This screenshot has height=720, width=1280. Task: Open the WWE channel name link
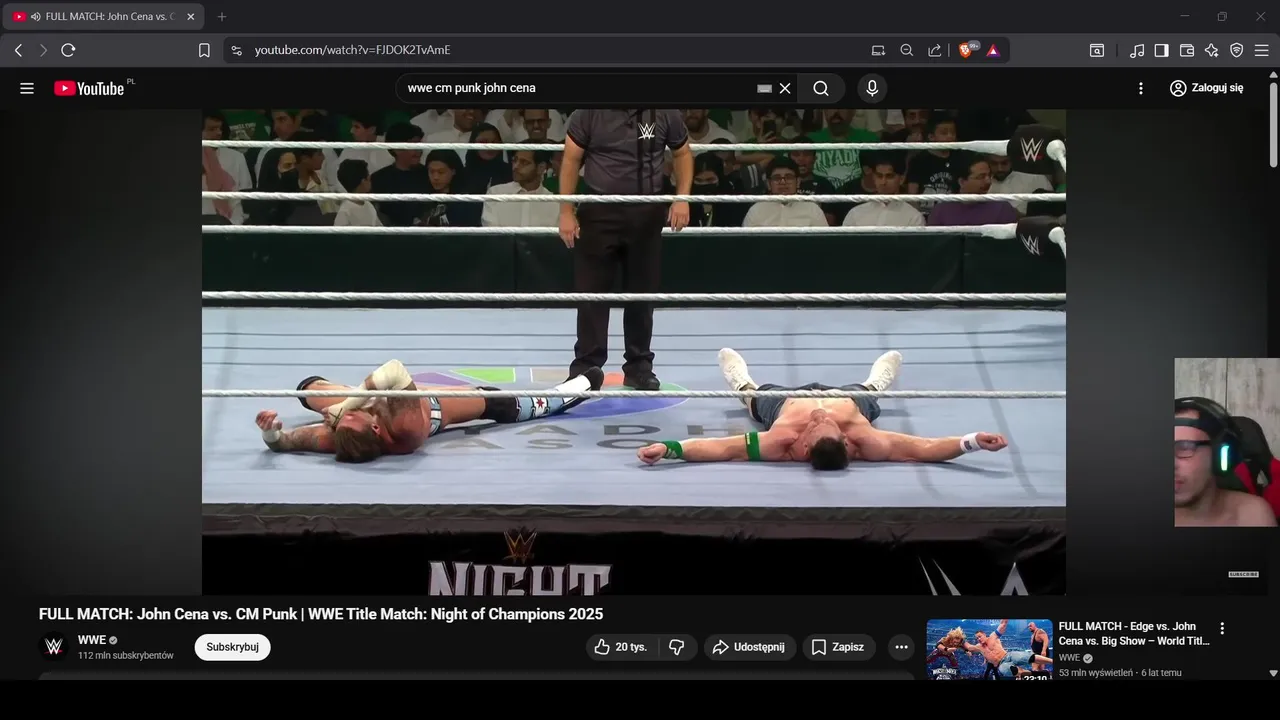[92, 640]
